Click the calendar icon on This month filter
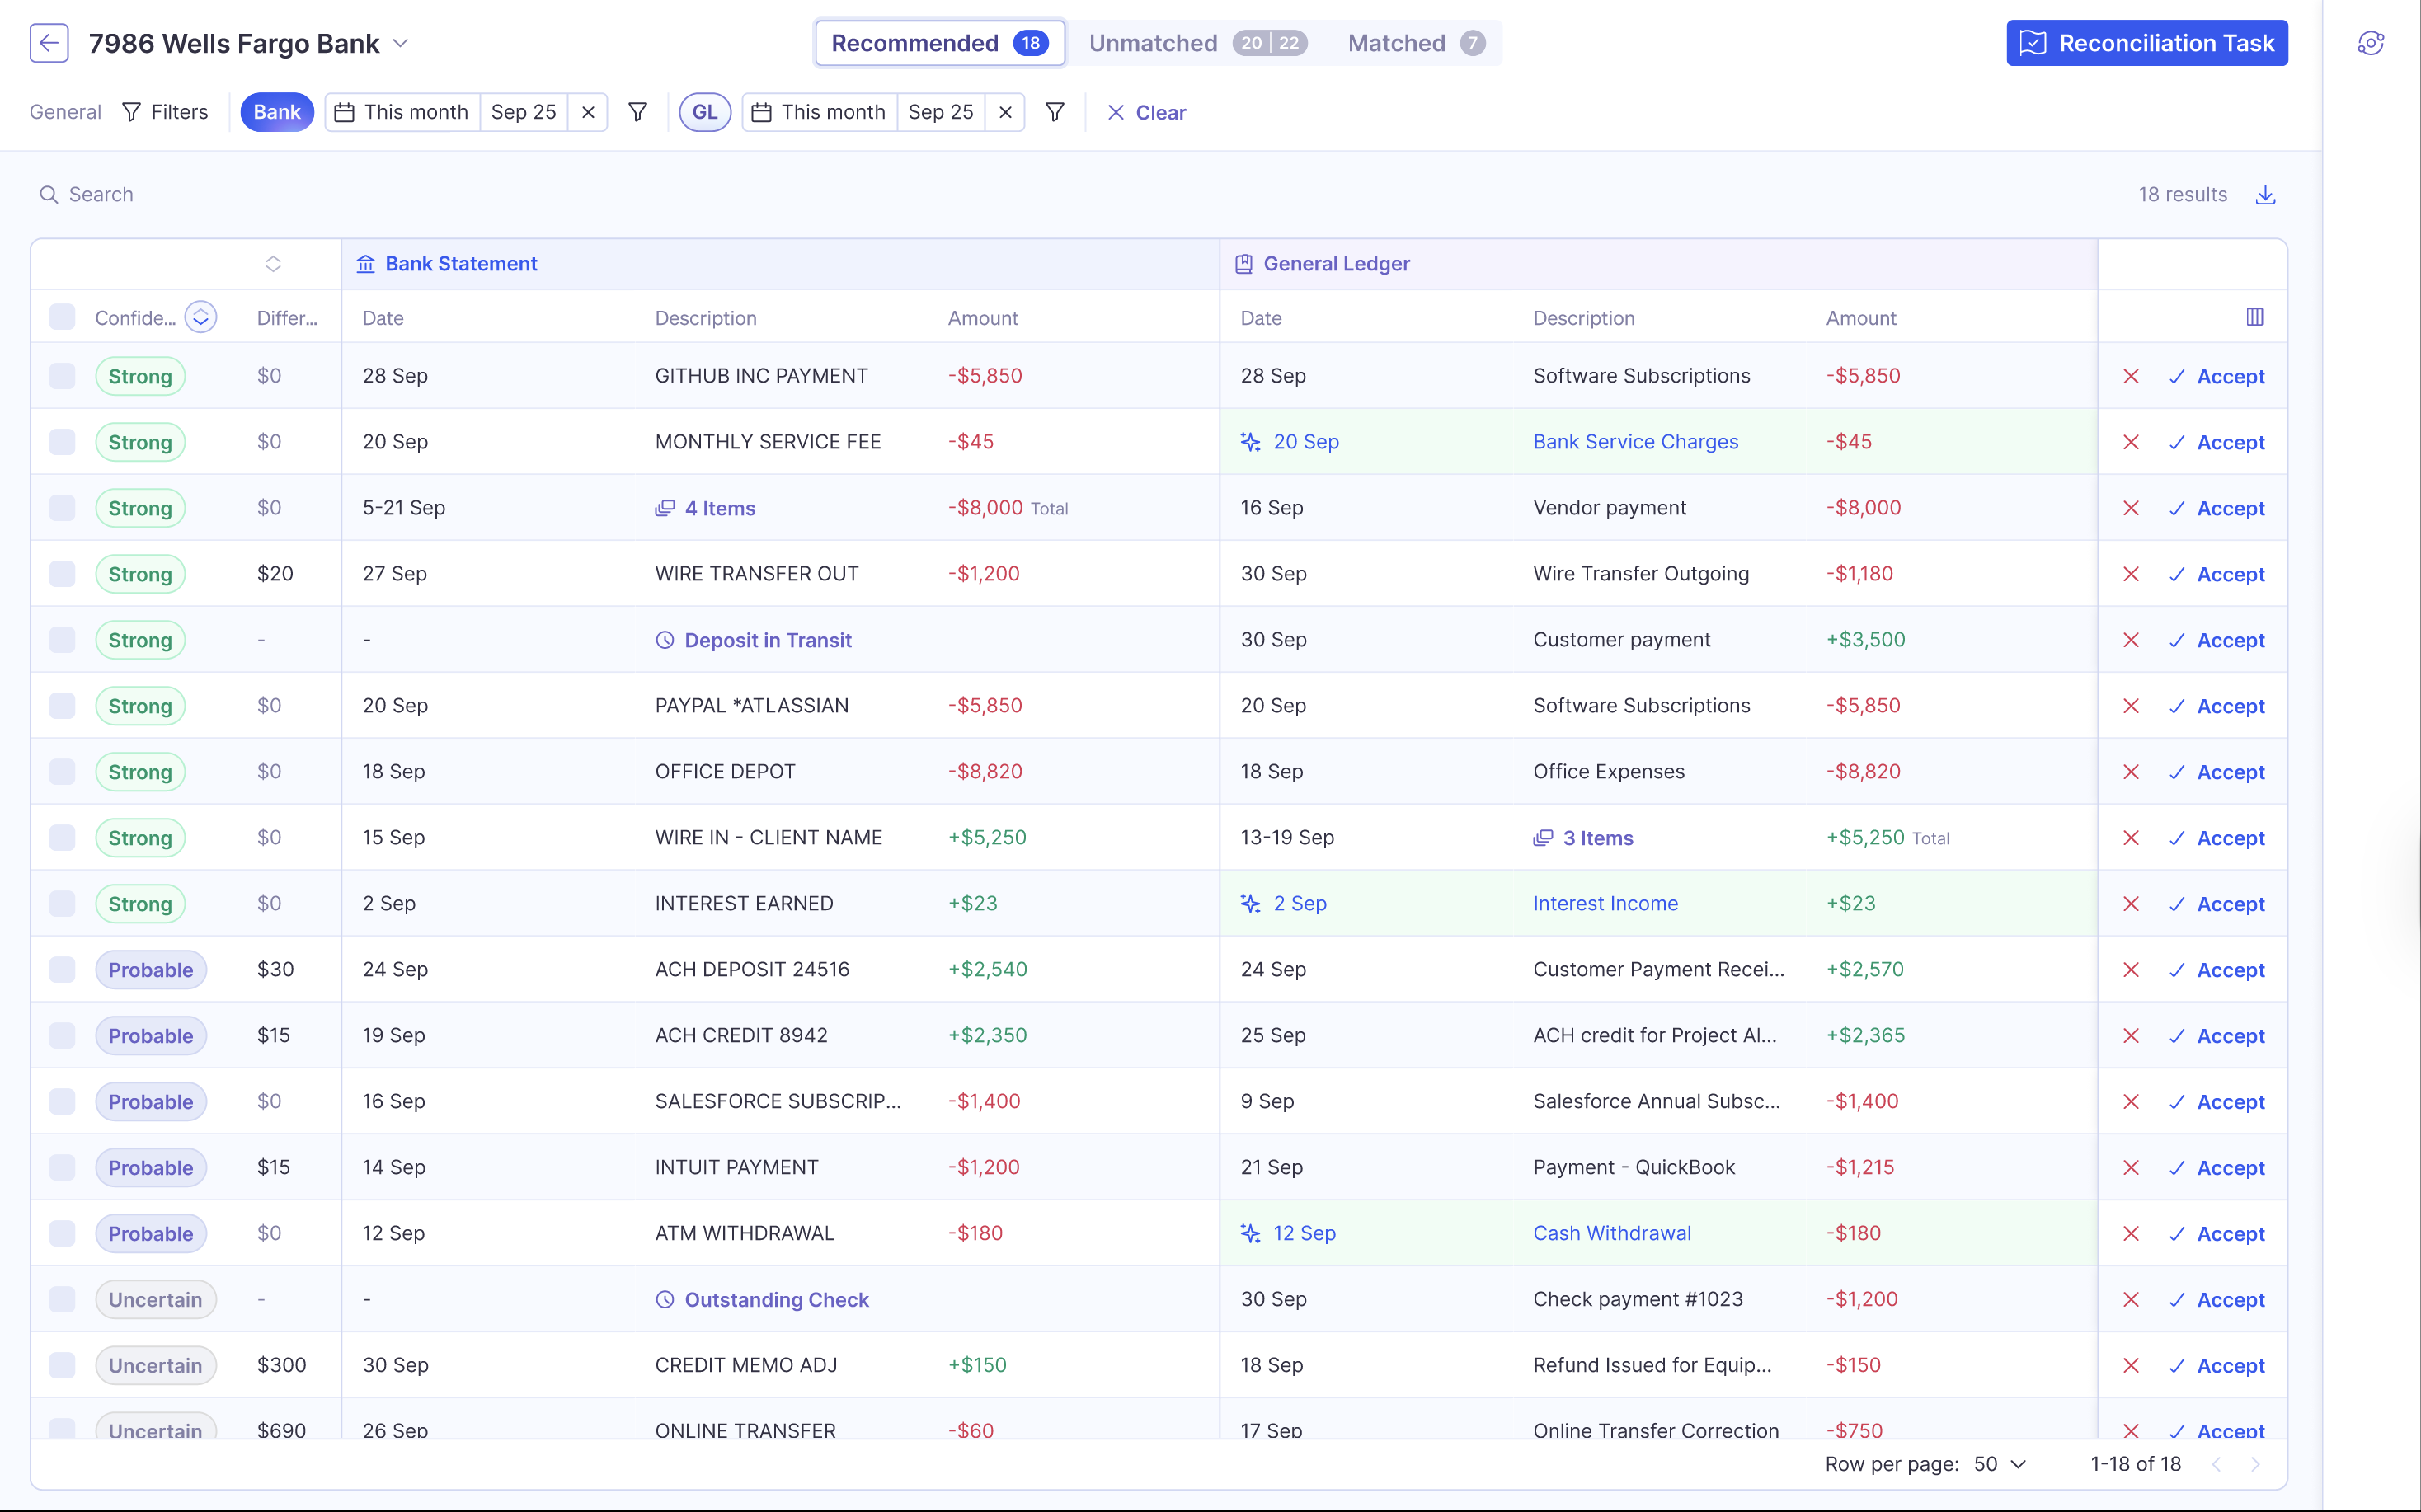The image size is (2421, 1512). (x=345, y=112)
